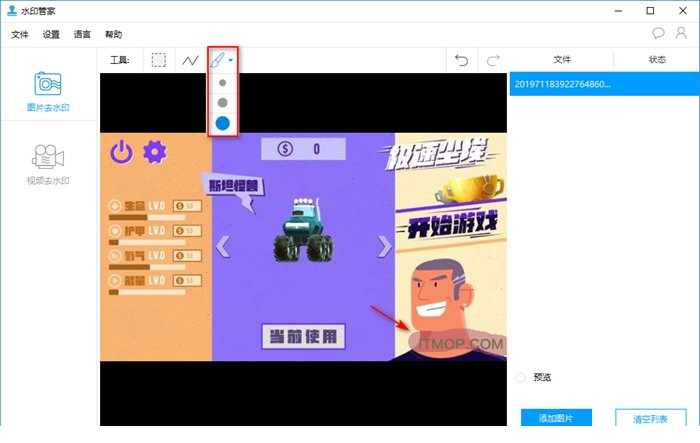Viewport: 700px width, 443px height.
Task: Click 开始游戏 text in the image
Action: 452,223
